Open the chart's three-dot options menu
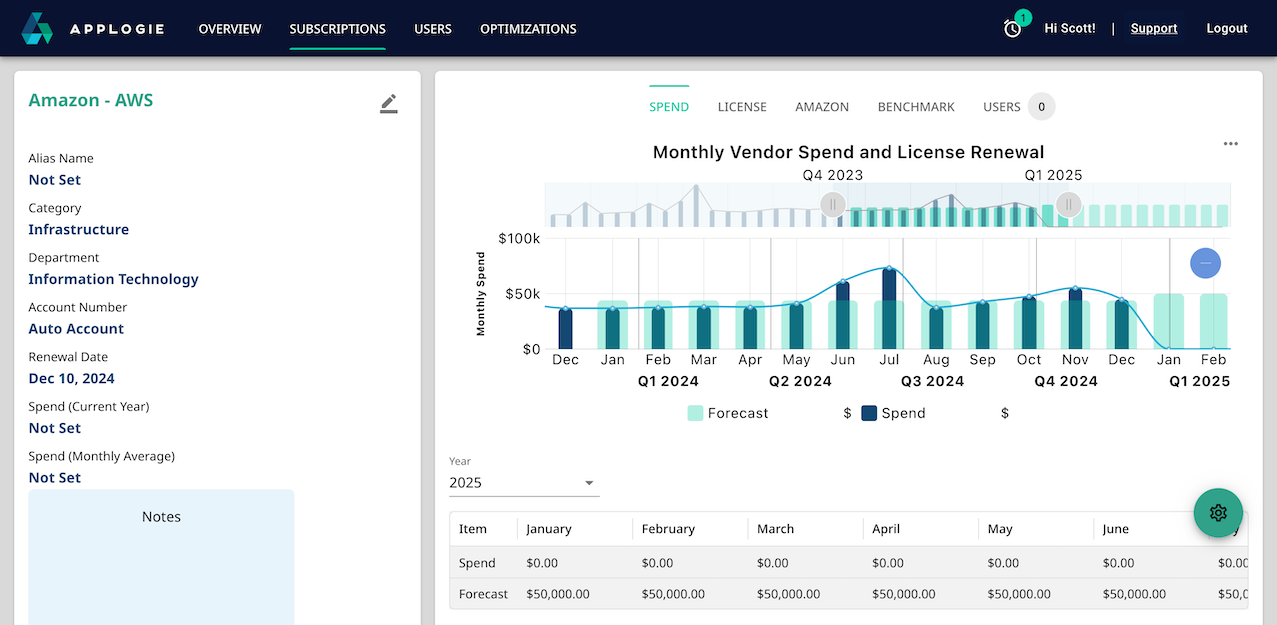This screenshot has width=1277, height=625. coord(1231,143)
